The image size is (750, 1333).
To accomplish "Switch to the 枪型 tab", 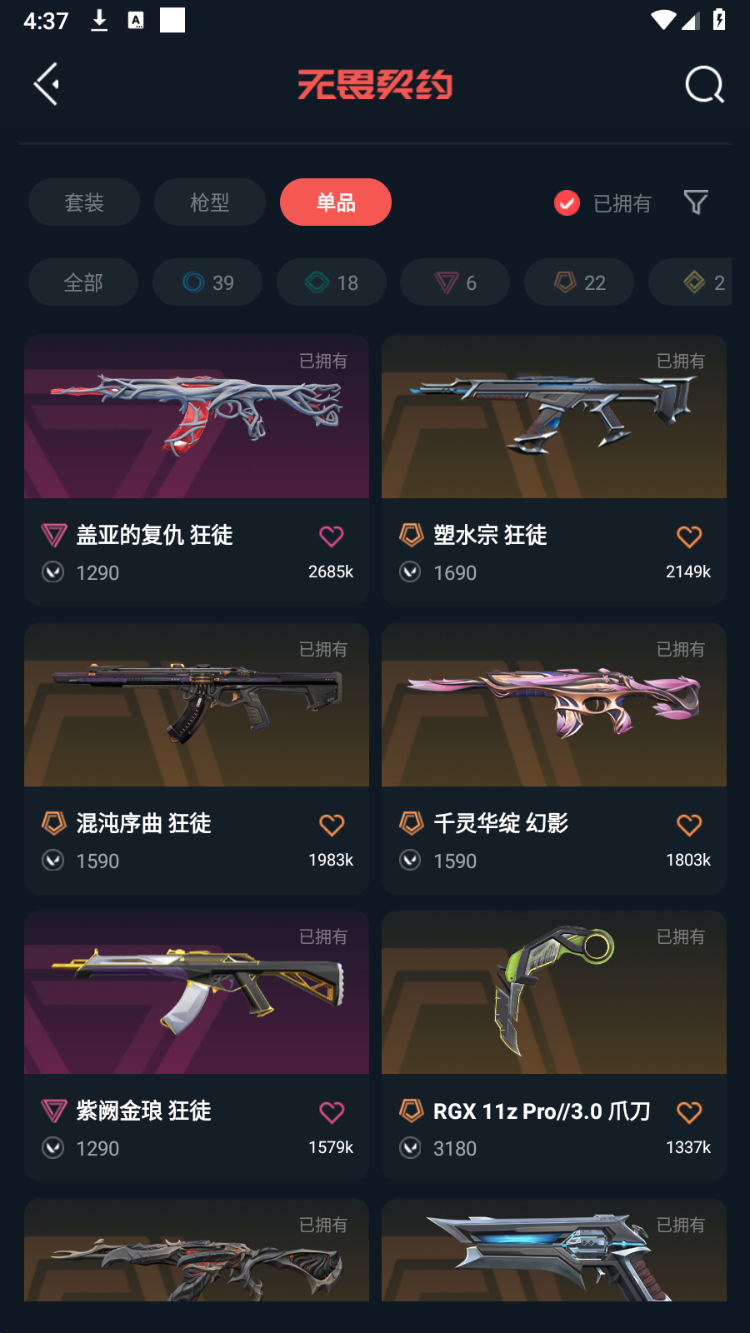I will 210,202.
